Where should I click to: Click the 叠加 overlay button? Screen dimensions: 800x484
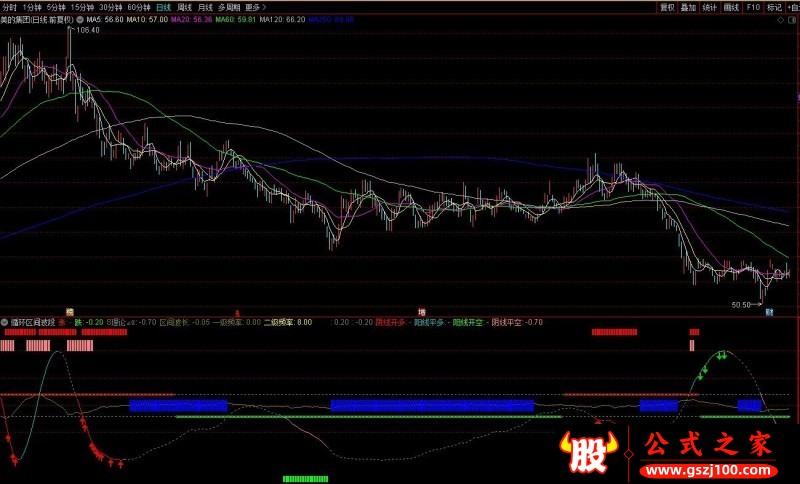688,7
